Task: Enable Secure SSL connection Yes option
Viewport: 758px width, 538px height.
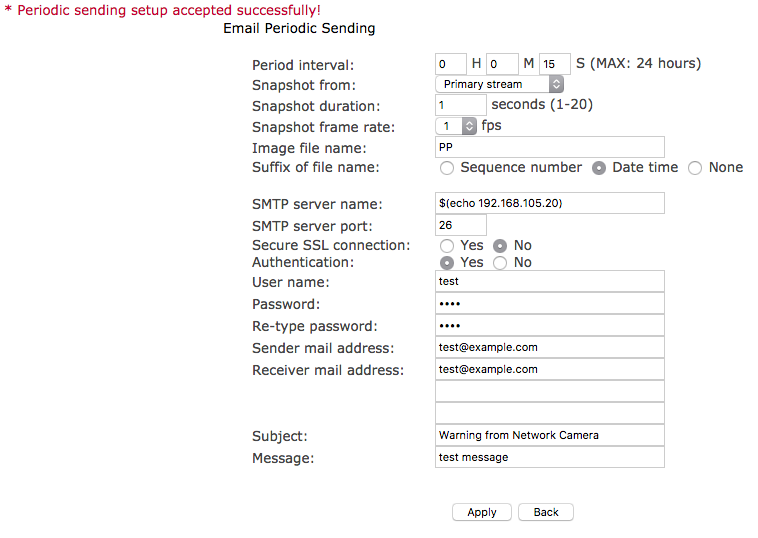Action: [447, 246]
